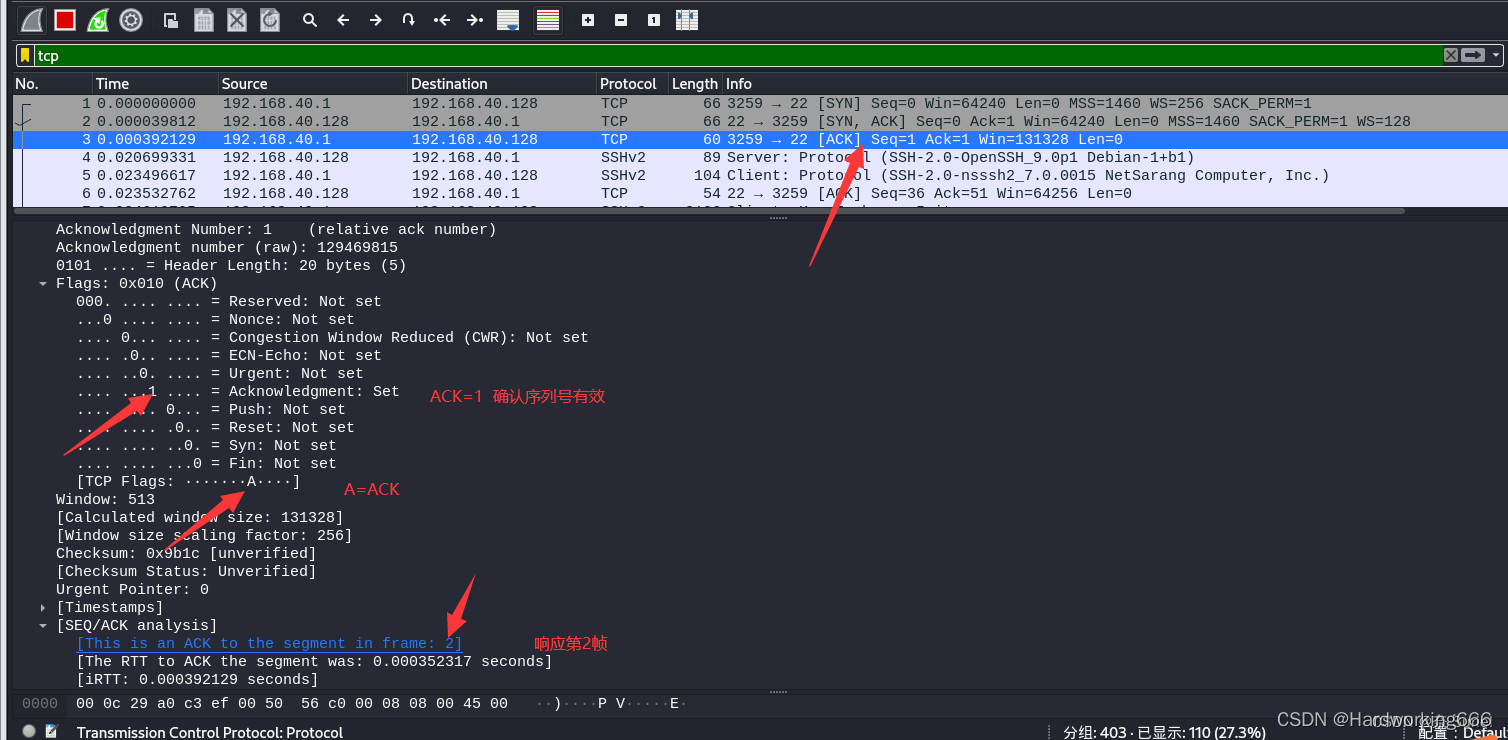The image size is (1508, 740).
Task: Select packet 1 SYN row
Action: pyautogui.click(x=758, y=103)
